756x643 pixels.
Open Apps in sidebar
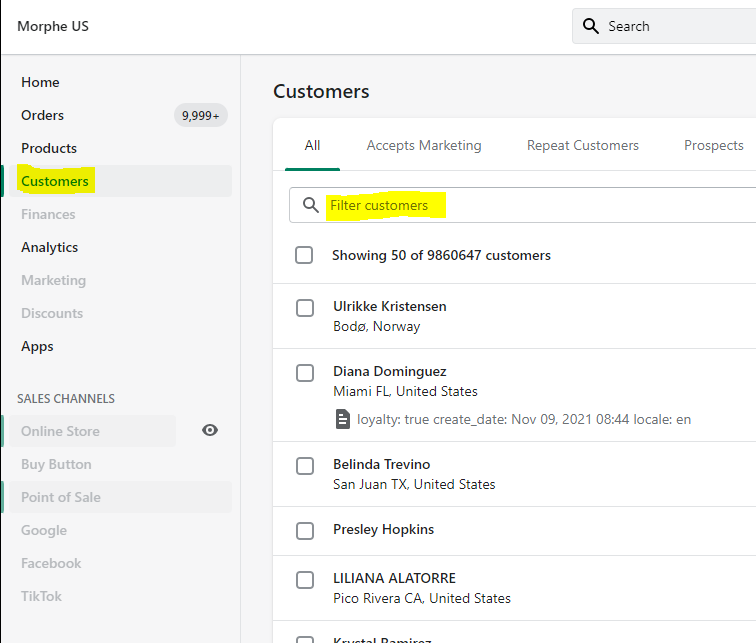37,347
